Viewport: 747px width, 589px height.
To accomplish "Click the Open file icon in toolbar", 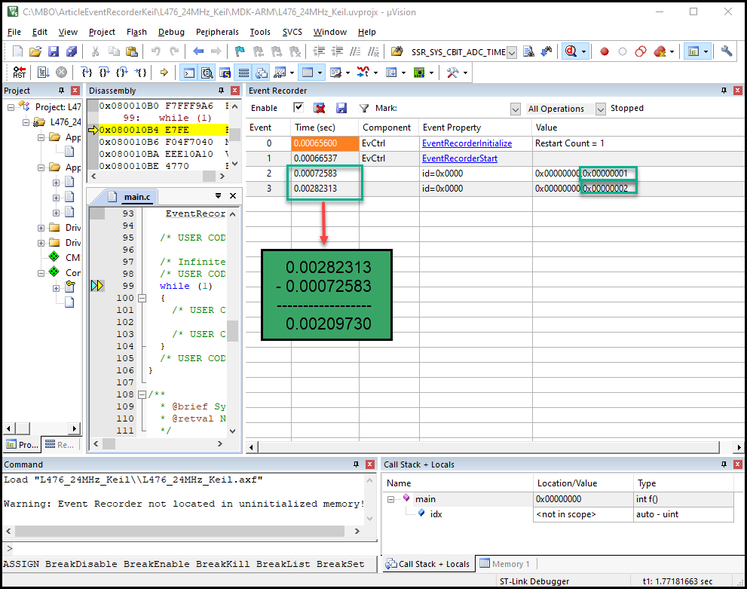I will [x=38, y=51].
